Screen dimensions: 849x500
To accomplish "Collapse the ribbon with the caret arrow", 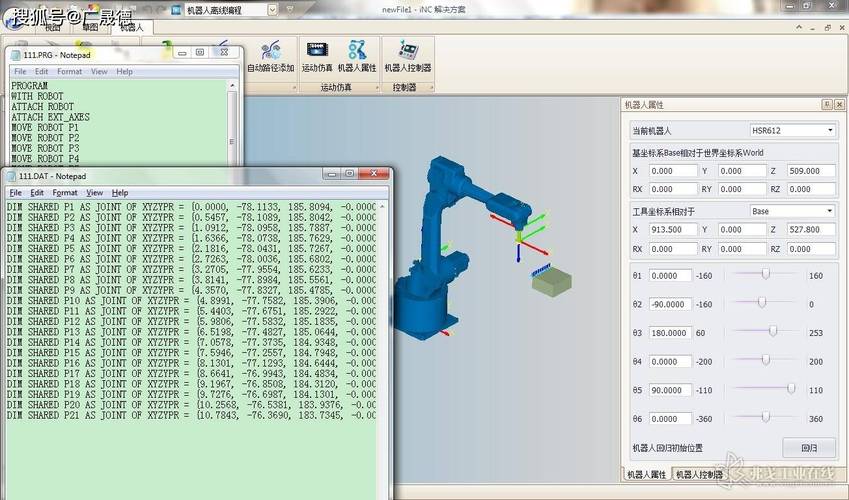I will click(799, 27).
